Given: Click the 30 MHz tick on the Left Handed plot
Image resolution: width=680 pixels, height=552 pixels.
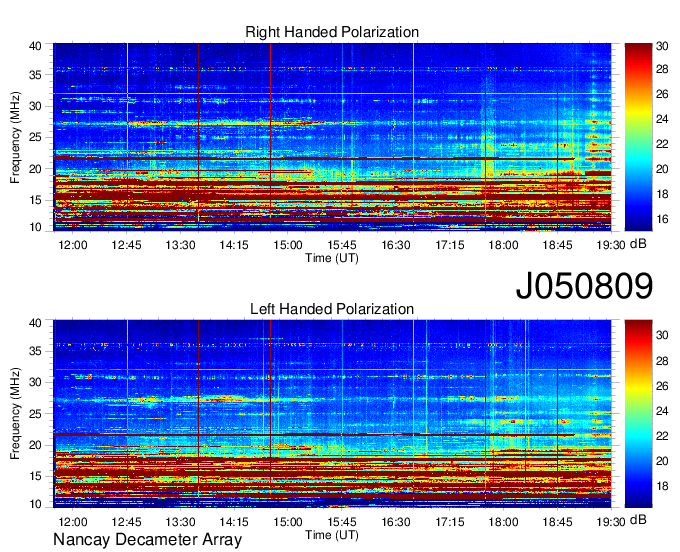Looking at the screenshot, I should click(35, 382).
